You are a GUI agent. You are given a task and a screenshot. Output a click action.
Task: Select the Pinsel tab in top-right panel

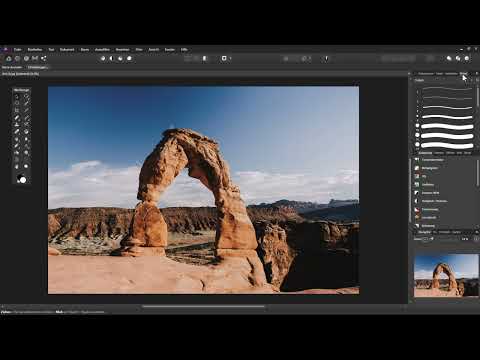(463, 74)
